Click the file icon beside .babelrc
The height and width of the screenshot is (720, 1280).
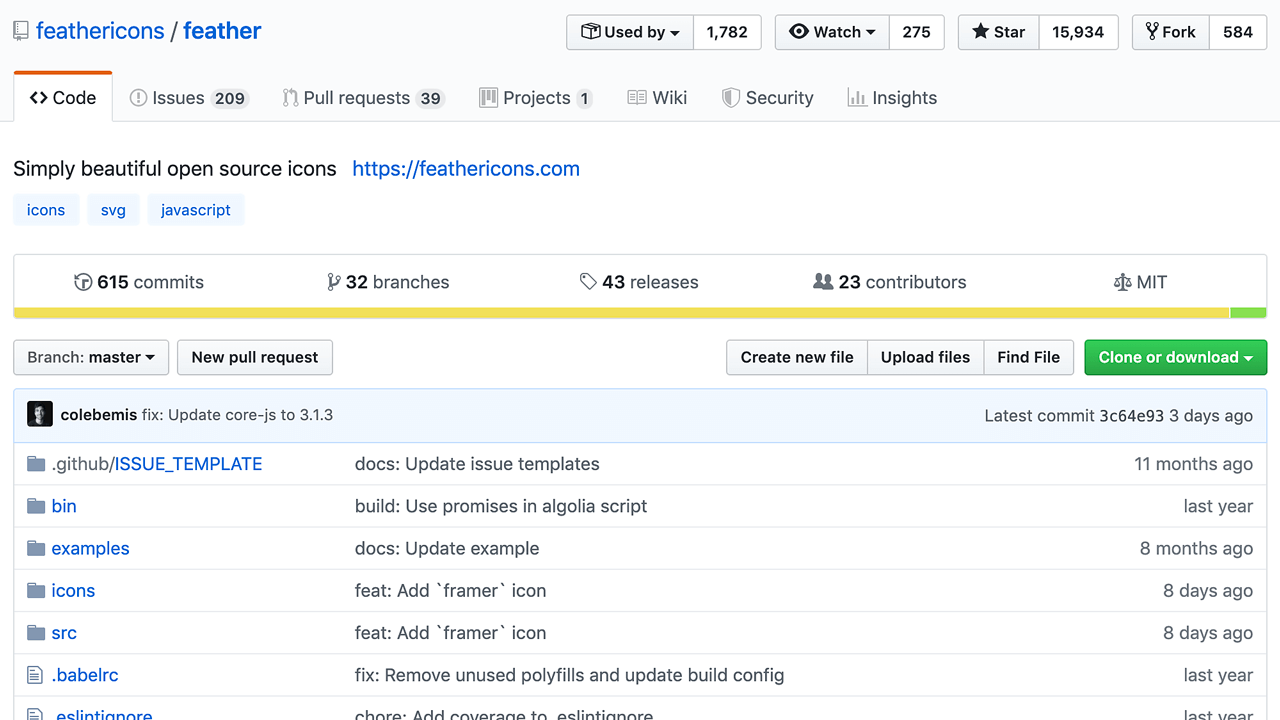(x=36, y=675)
